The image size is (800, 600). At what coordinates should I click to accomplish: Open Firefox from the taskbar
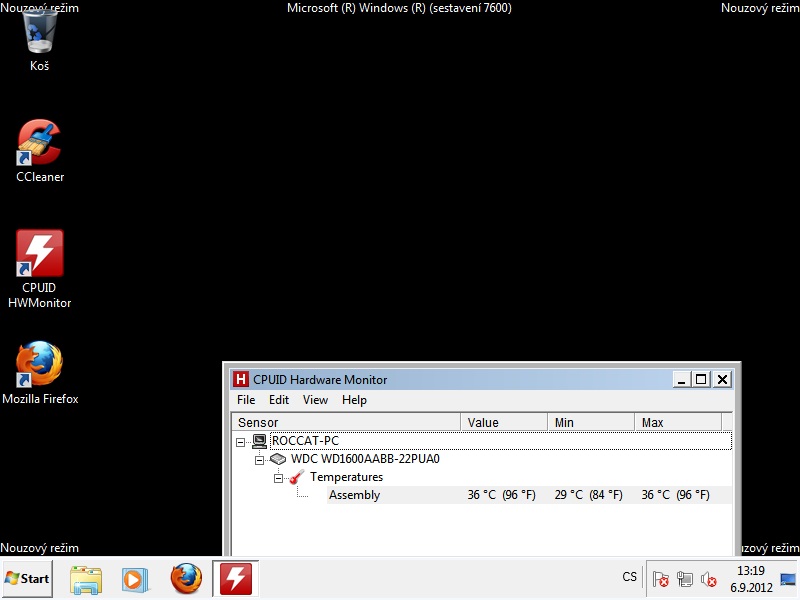[186, 579]
